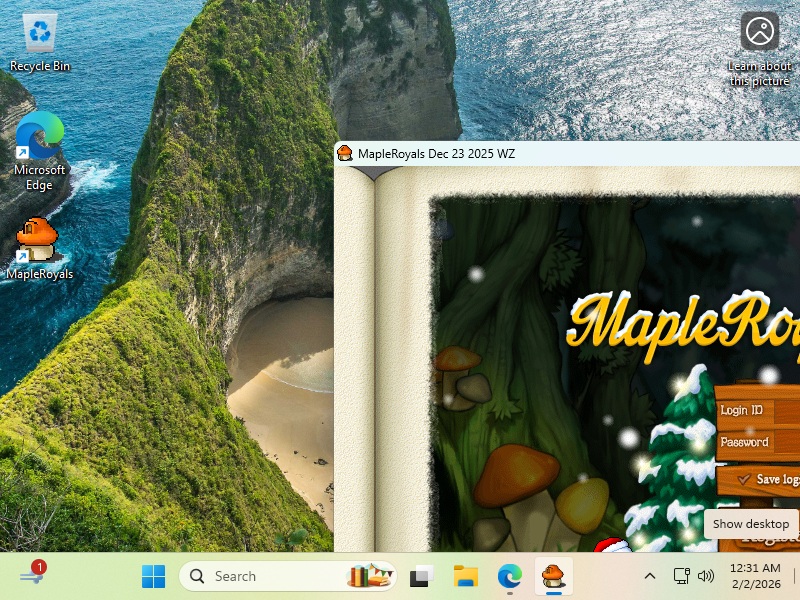Viewport: 800px width, 600px height.
Task: Toggle the Save login checkbox
Action: [743, 479]
